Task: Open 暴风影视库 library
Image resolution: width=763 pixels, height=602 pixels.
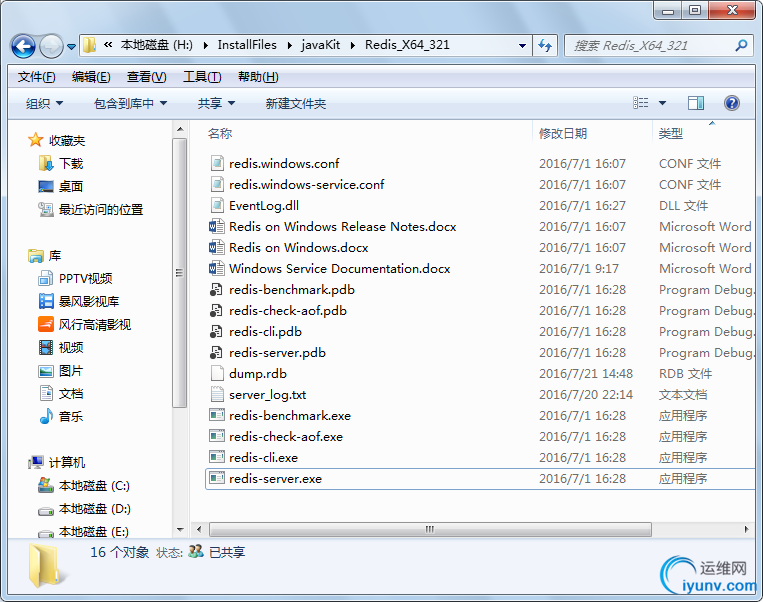Action: coord(89,301)
